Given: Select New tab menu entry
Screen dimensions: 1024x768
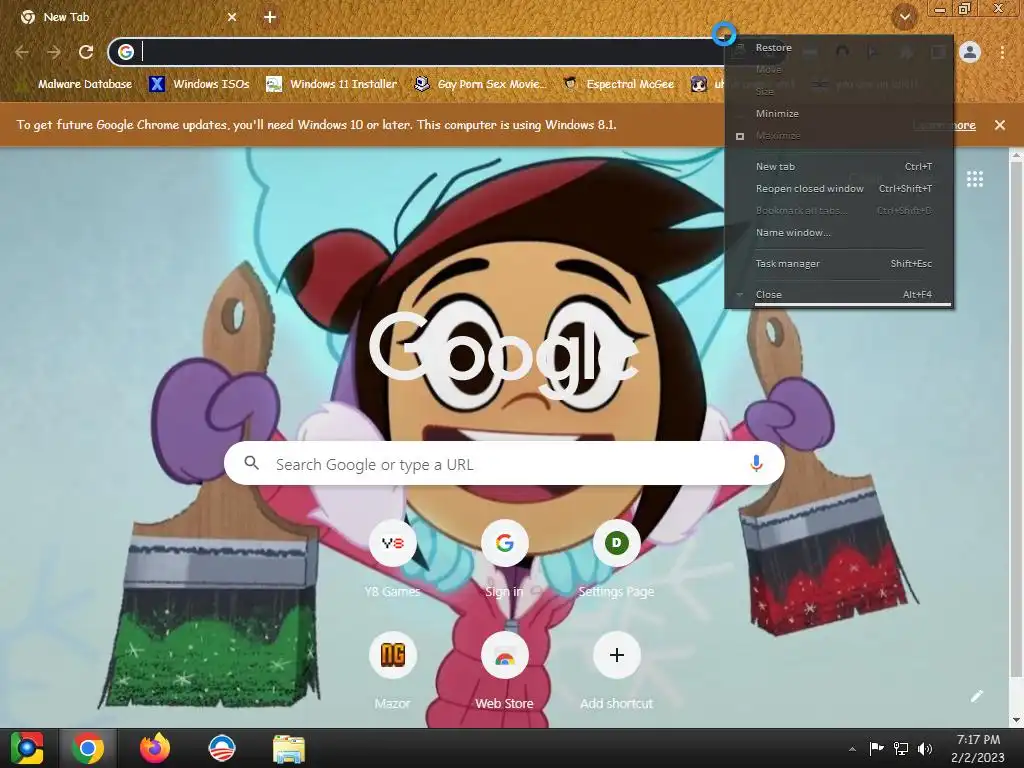Looking at the screenshot, I should [839, 167].
